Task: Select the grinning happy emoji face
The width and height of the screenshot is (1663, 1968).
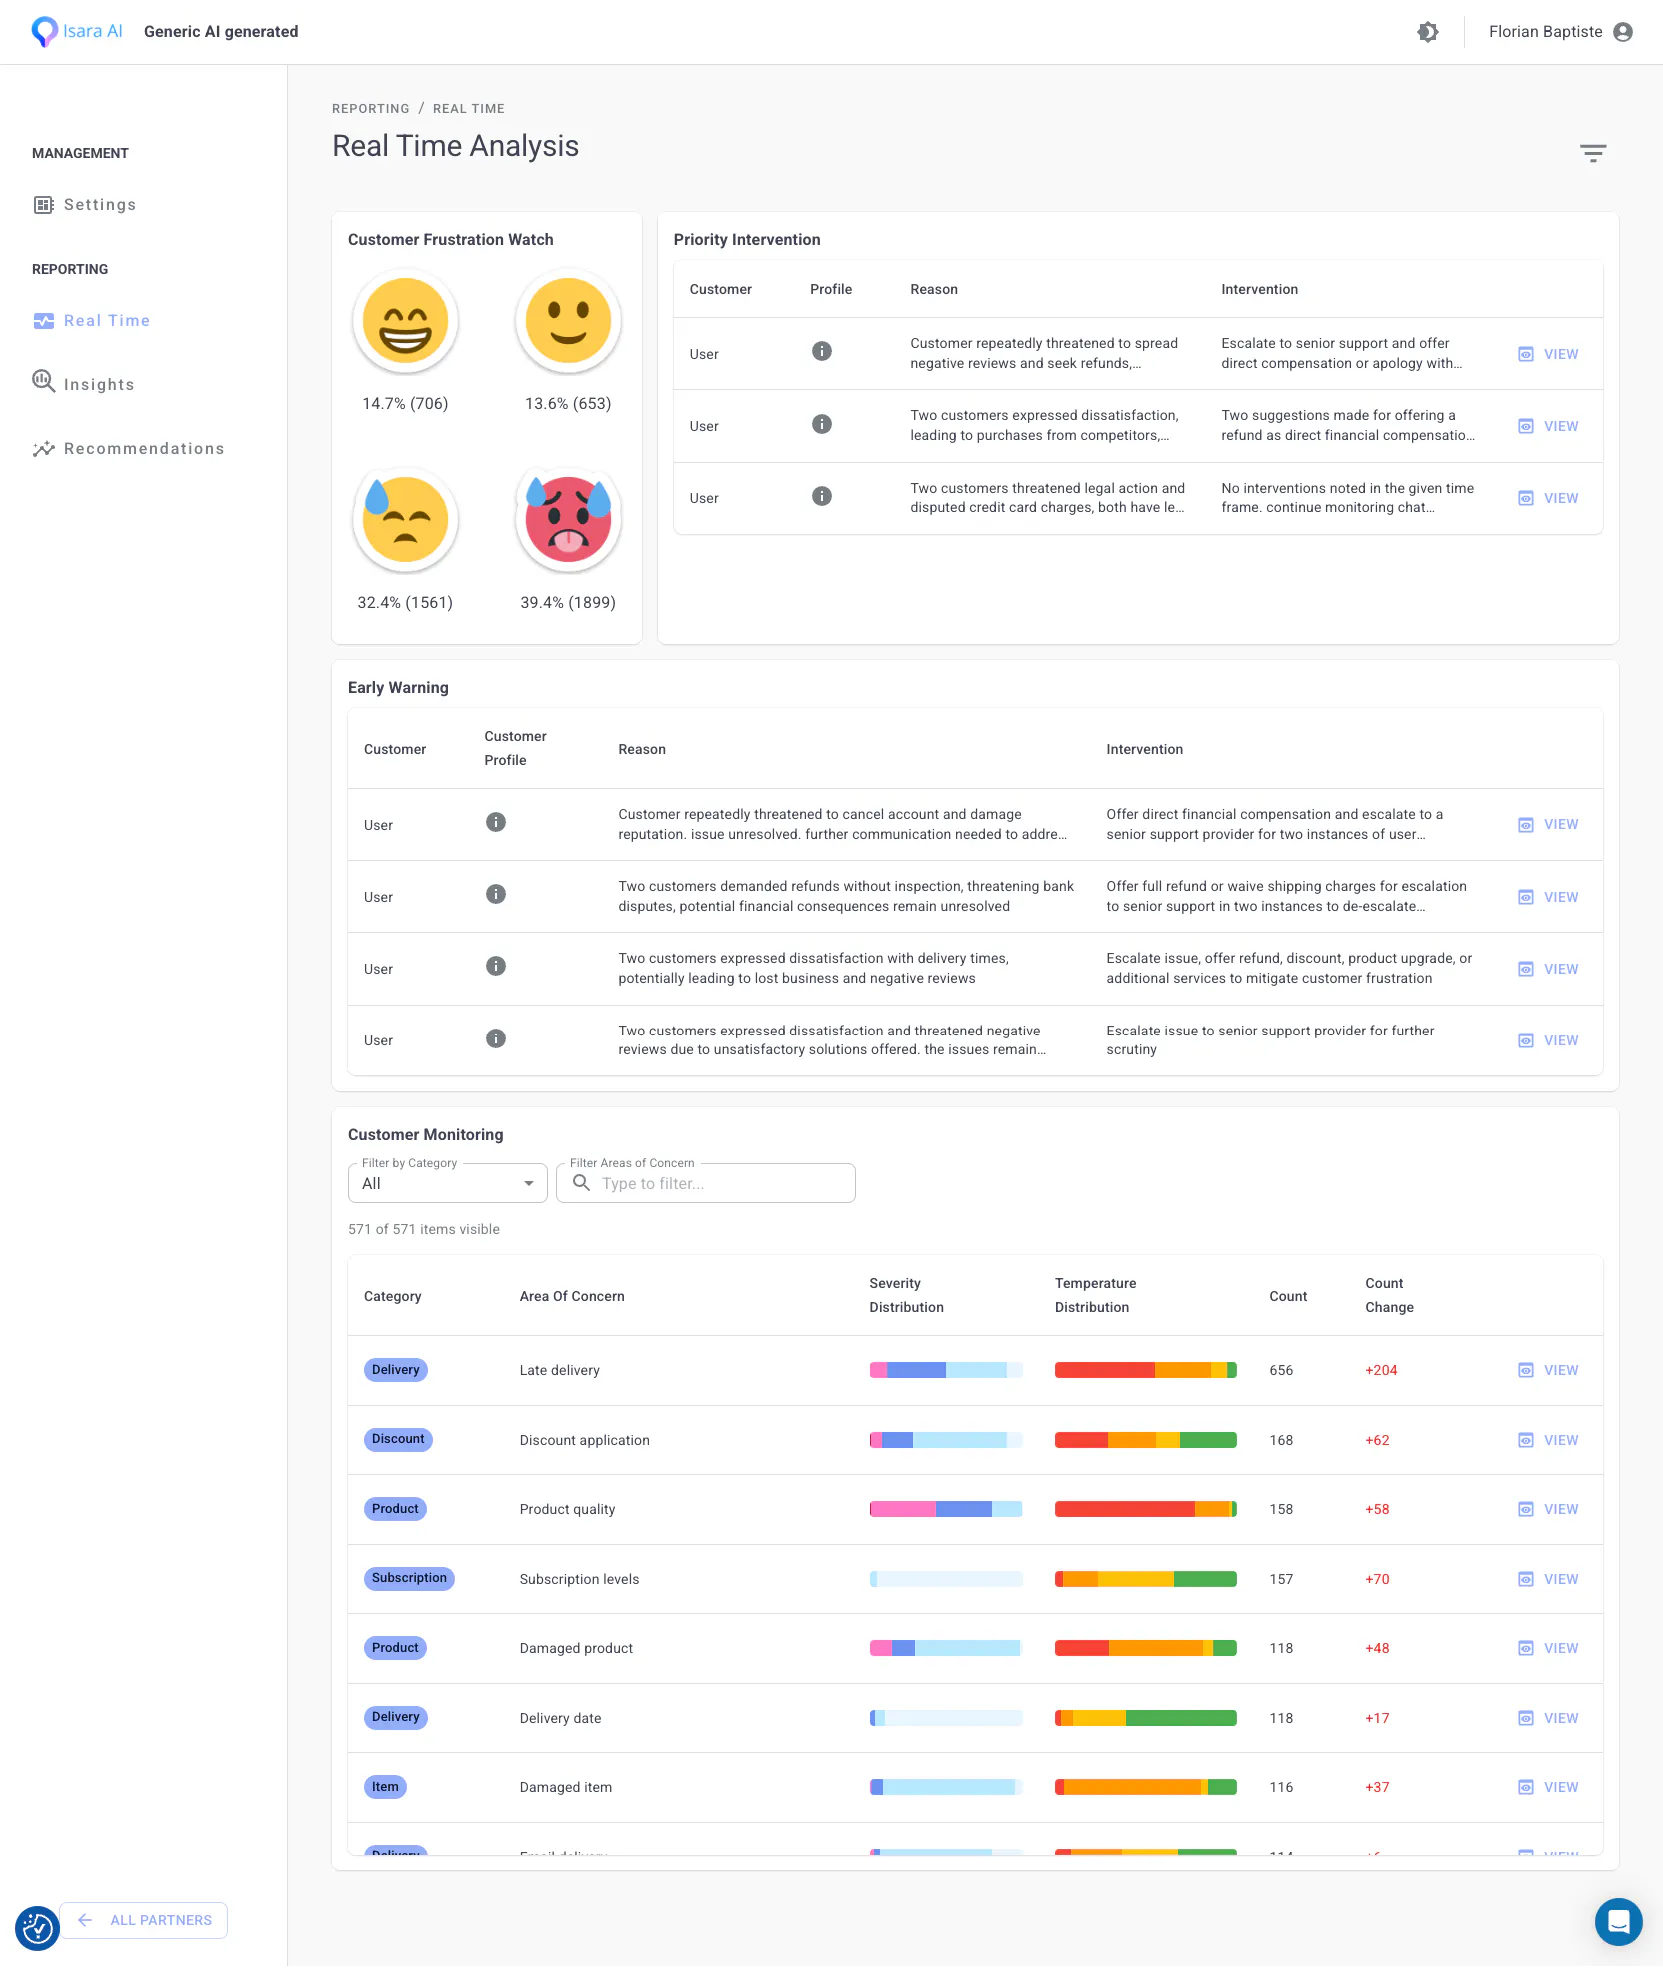Action: tap(405, 321)
